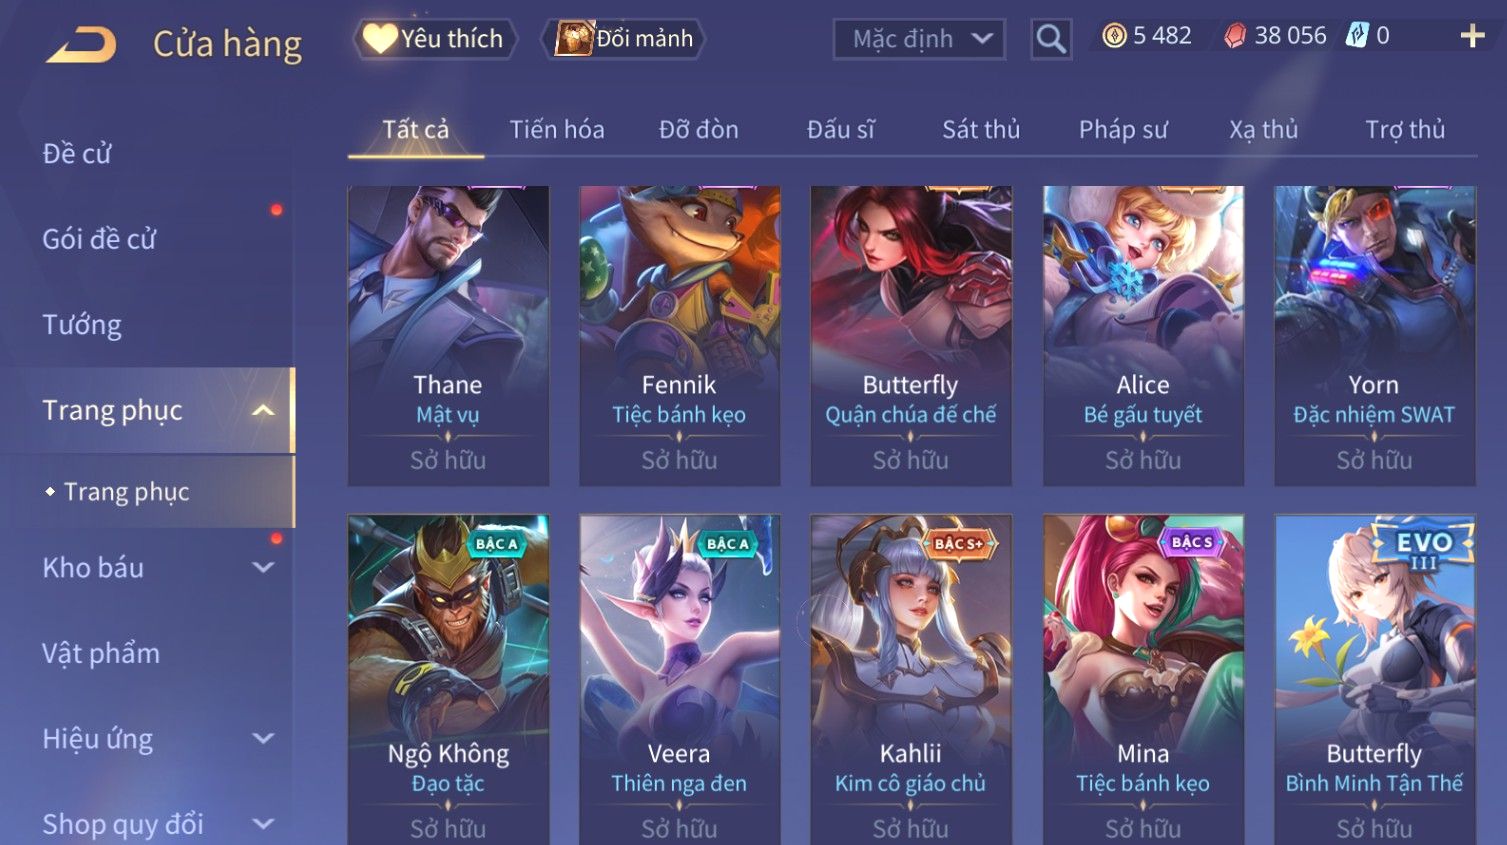Tap the red gem currency icon
This screenshot has width=1507, height=845.
1236,36
